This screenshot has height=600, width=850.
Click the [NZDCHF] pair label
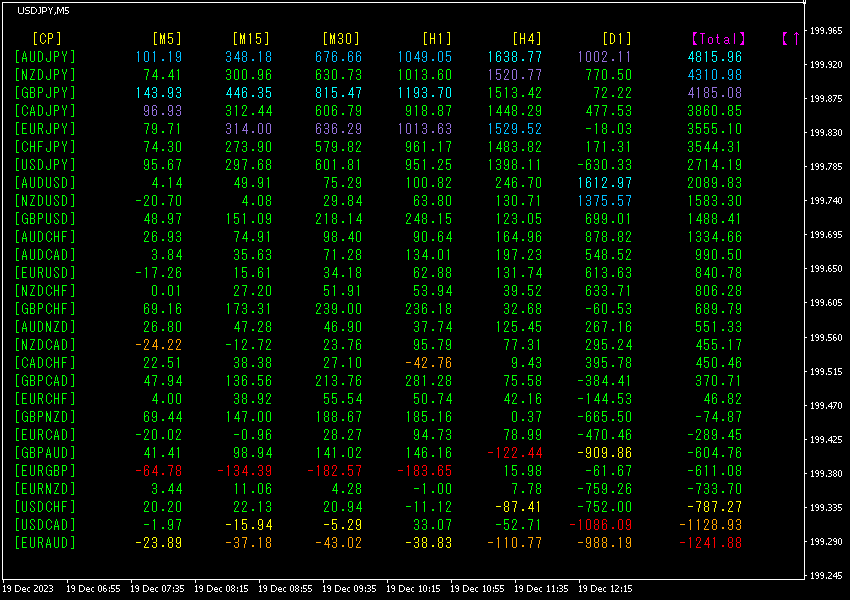(45, 291)
